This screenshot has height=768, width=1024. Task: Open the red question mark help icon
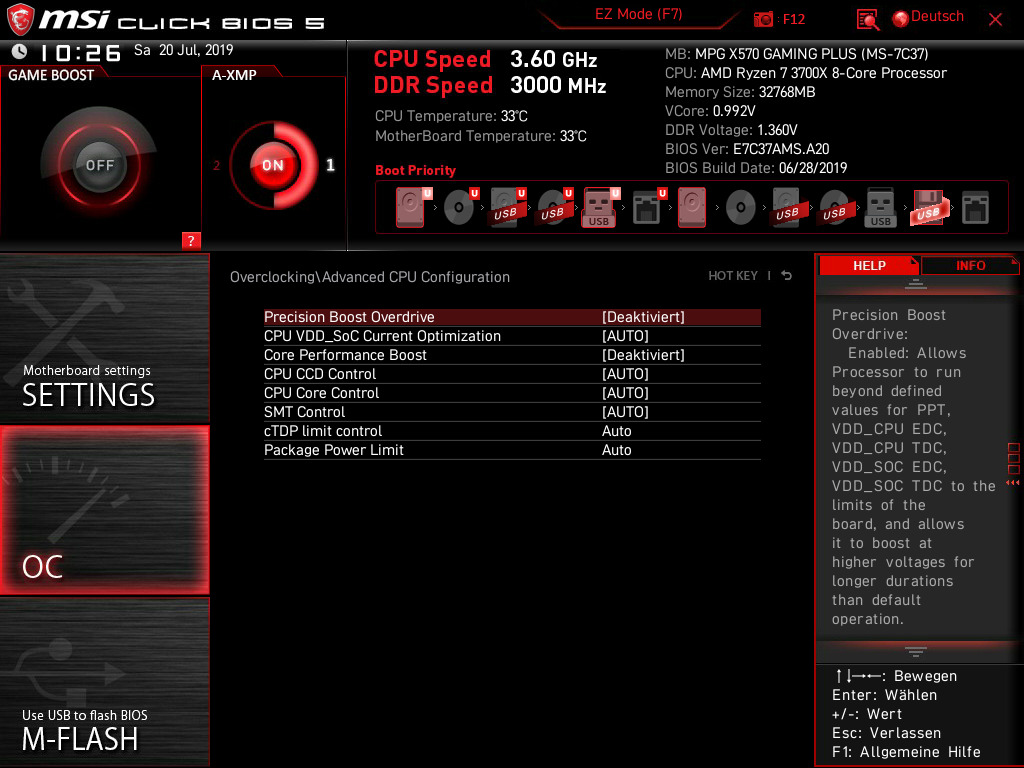point(191,240)
